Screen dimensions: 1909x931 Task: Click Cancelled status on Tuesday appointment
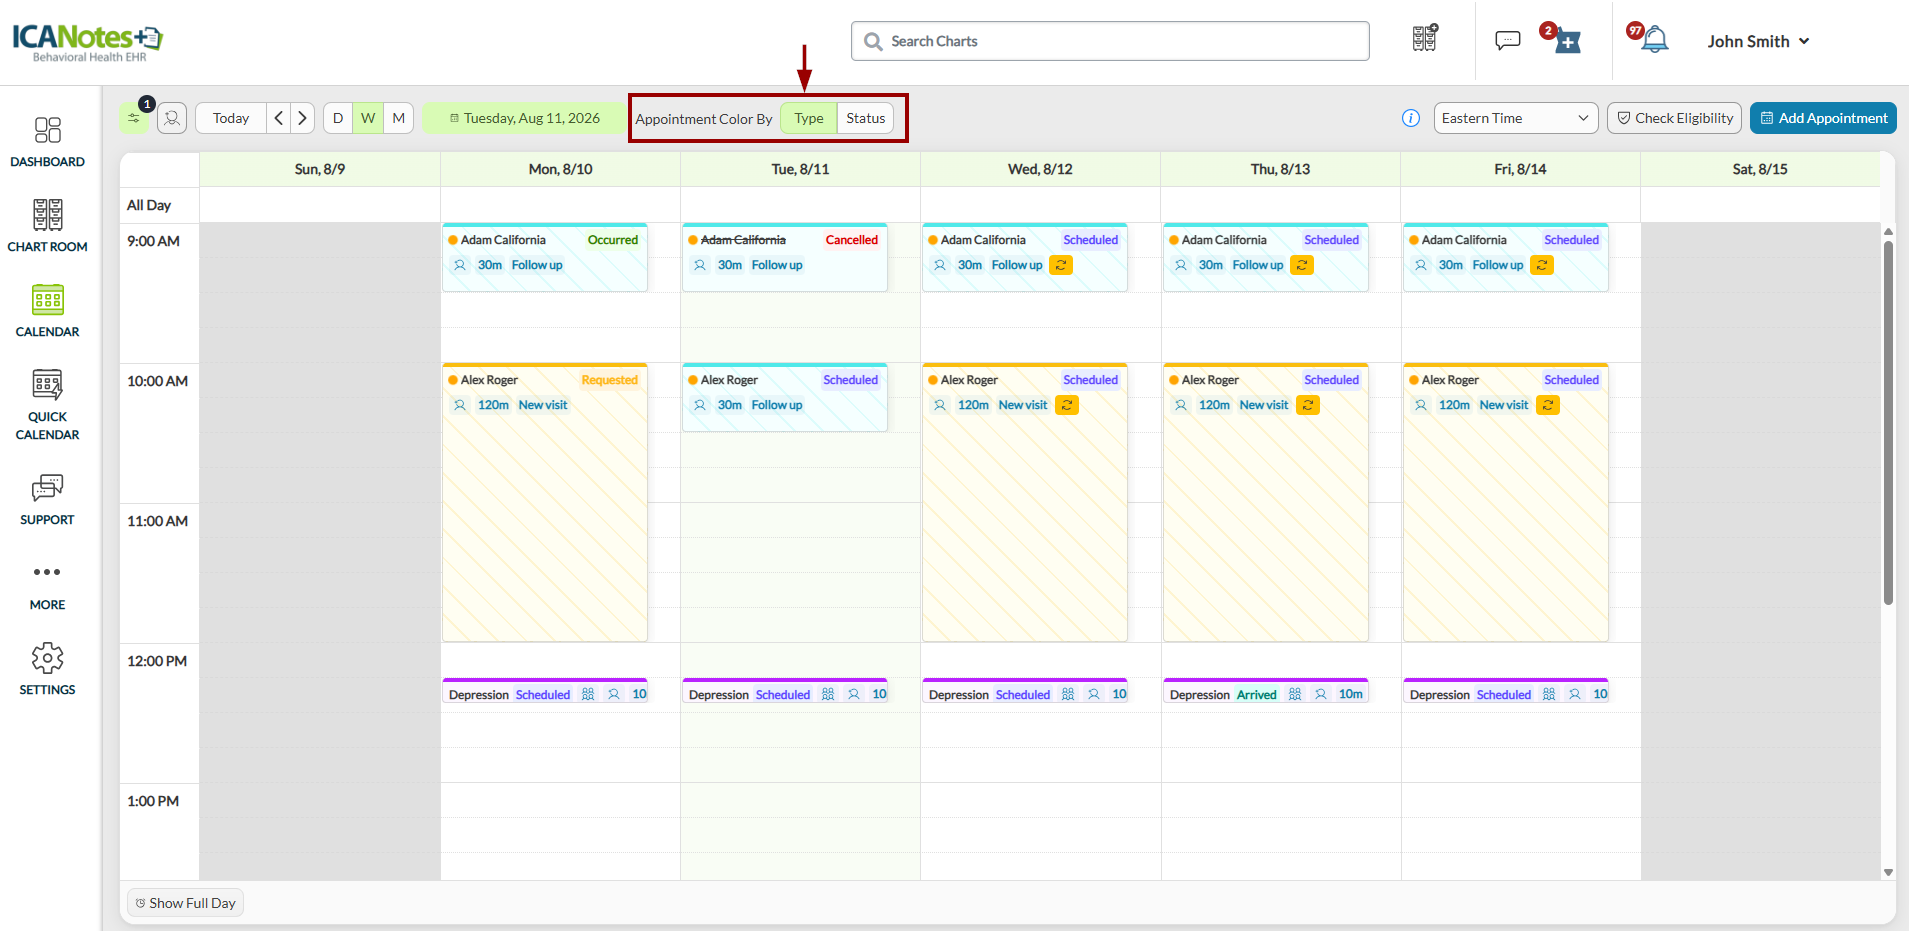[x=851, y=240]
